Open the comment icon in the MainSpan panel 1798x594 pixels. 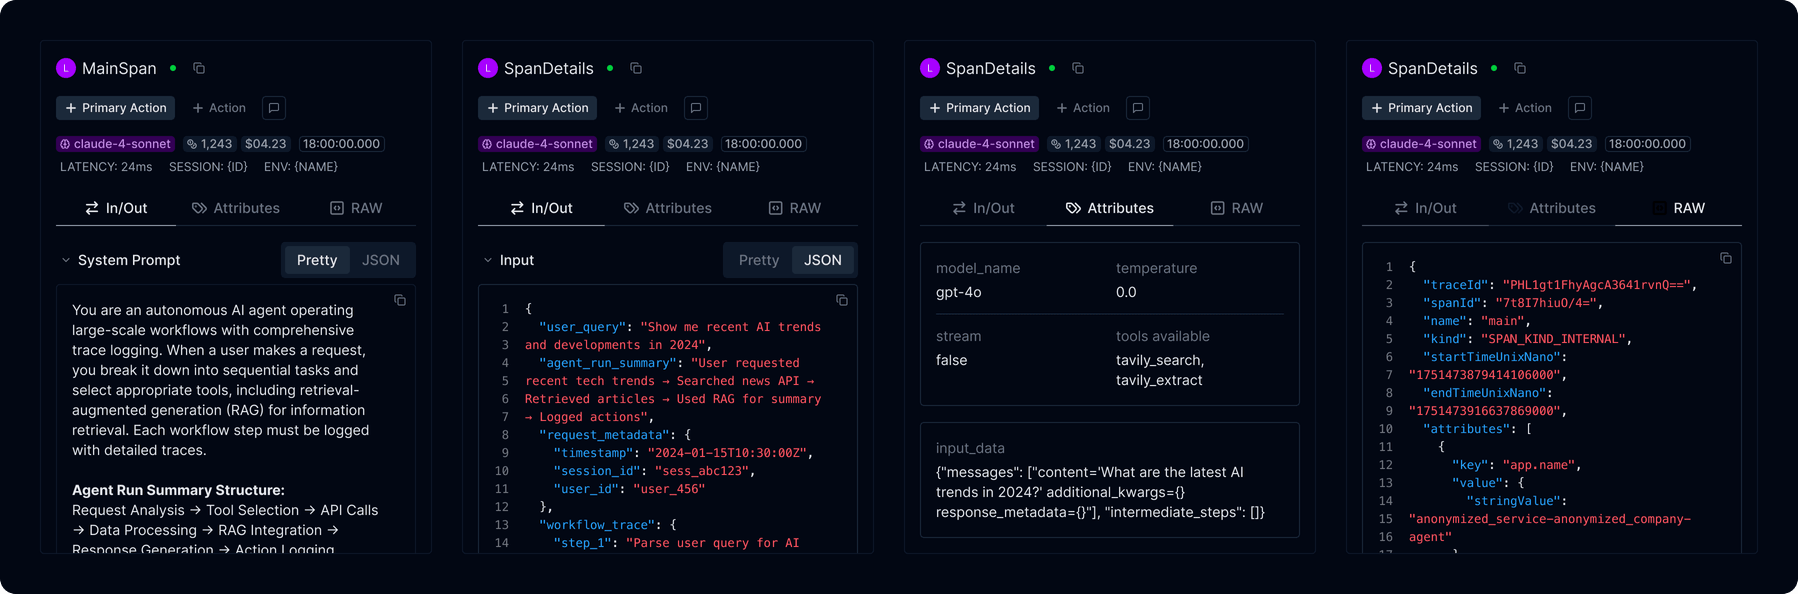click(x=274, y=108)
